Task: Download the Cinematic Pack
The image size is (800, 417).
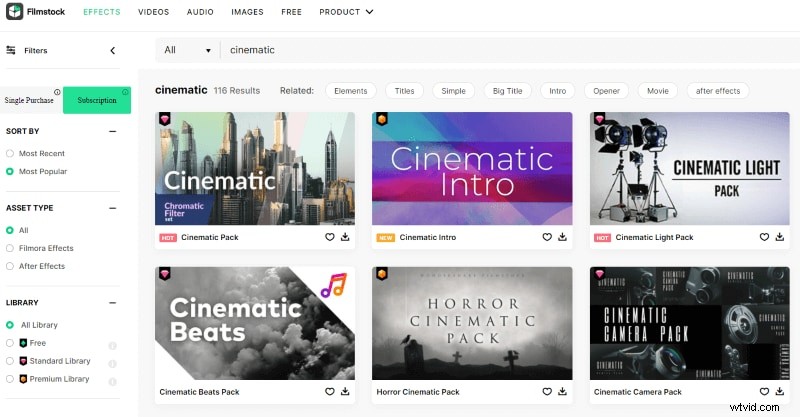Action: point(345,237)
